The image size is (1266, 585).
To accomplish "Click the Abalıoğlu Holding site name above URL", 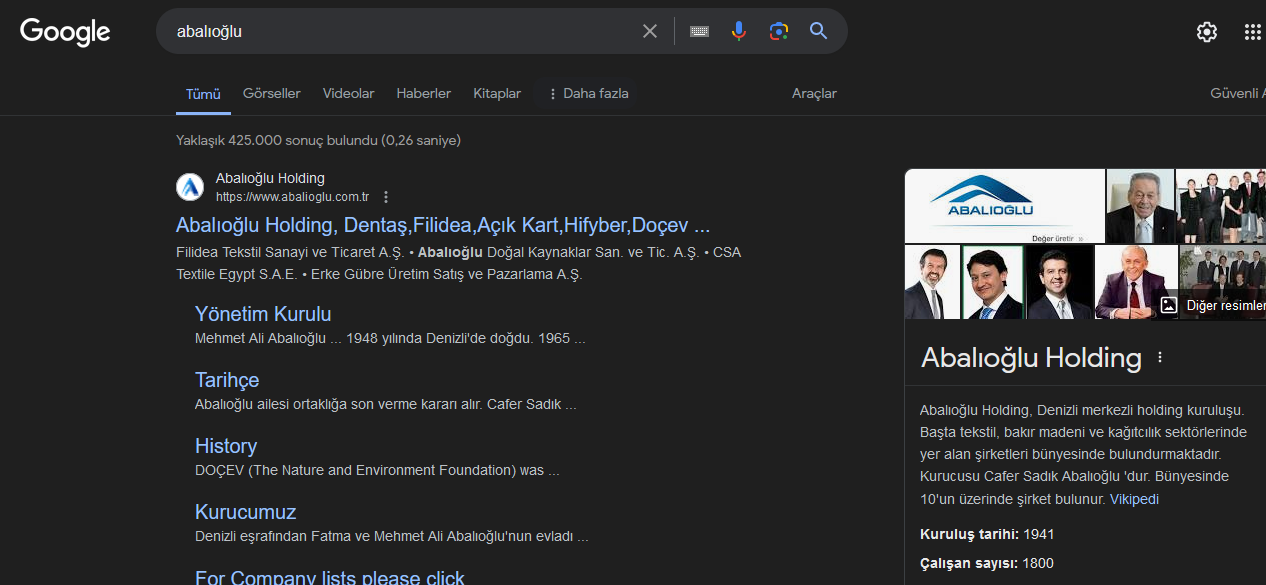I will (x=270, y=178).
